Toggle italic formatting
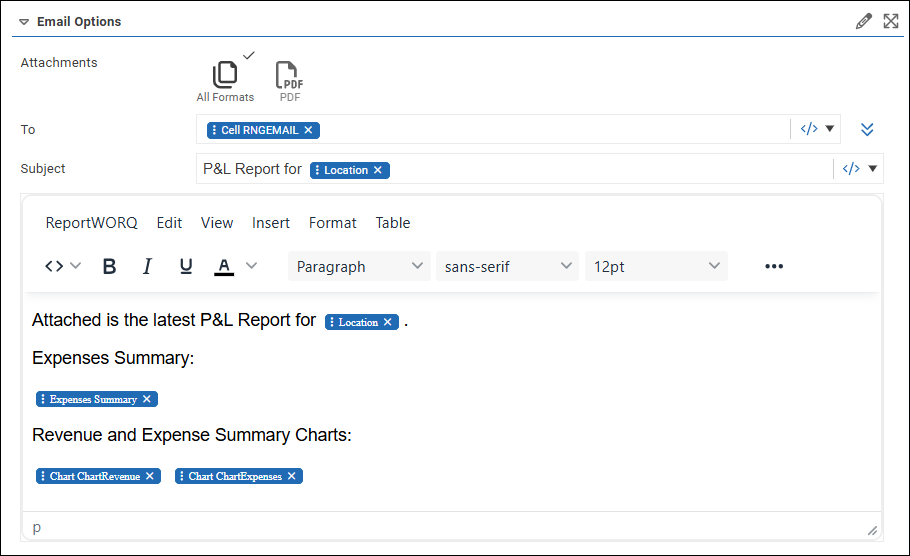Screen dimensions: 910x556 point(147,266)
